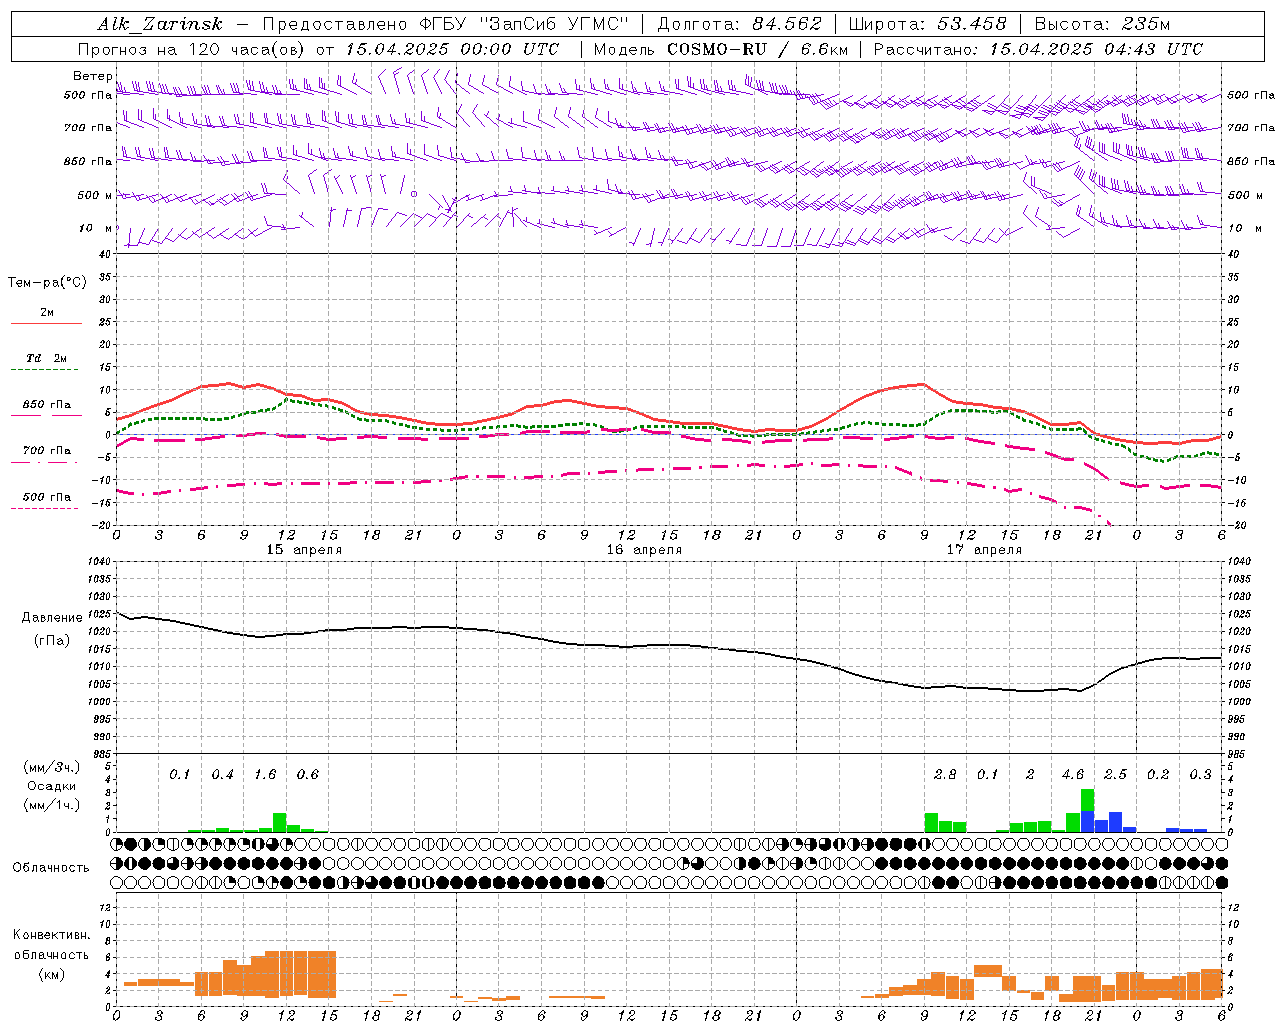Screen dimensions: 1280x1024
Task: Select the Облачность cloud cover label
Action: (x=51, y=868)
